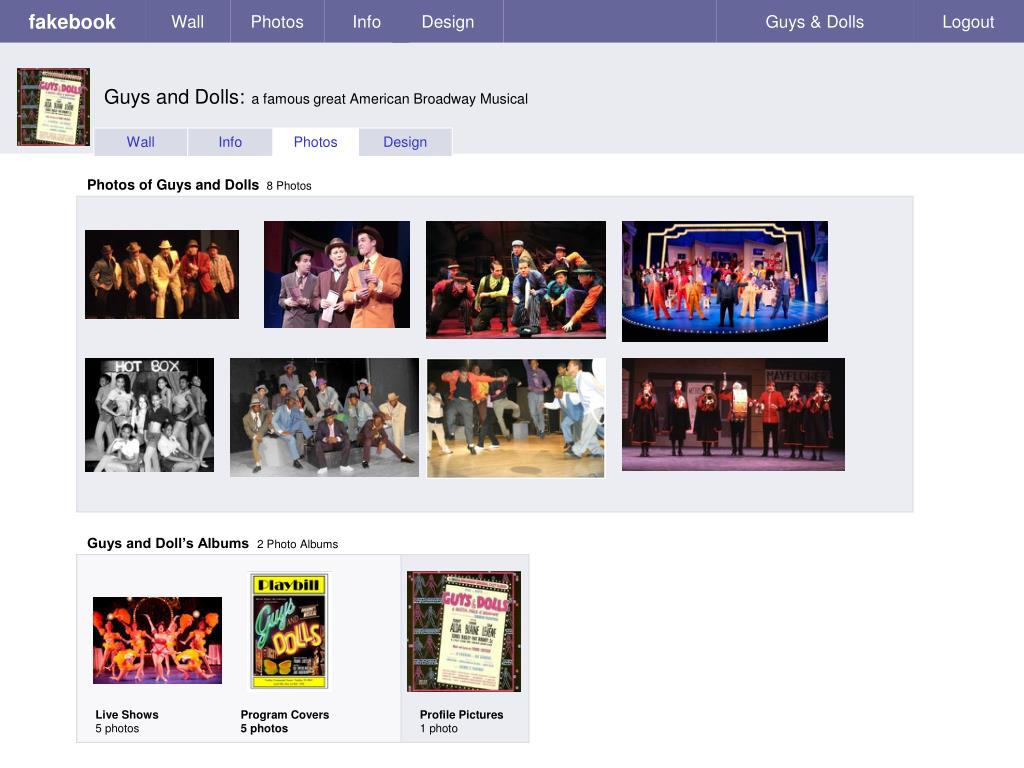
Task: Open photo of red-uniformed mission band
Action: point(733,414)
